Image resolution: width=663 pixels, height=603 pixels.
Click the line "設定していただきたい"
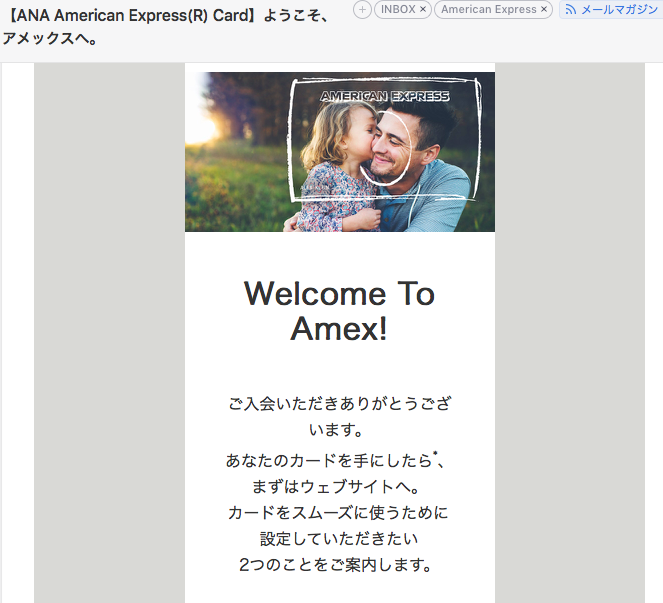tap(339, 539)
